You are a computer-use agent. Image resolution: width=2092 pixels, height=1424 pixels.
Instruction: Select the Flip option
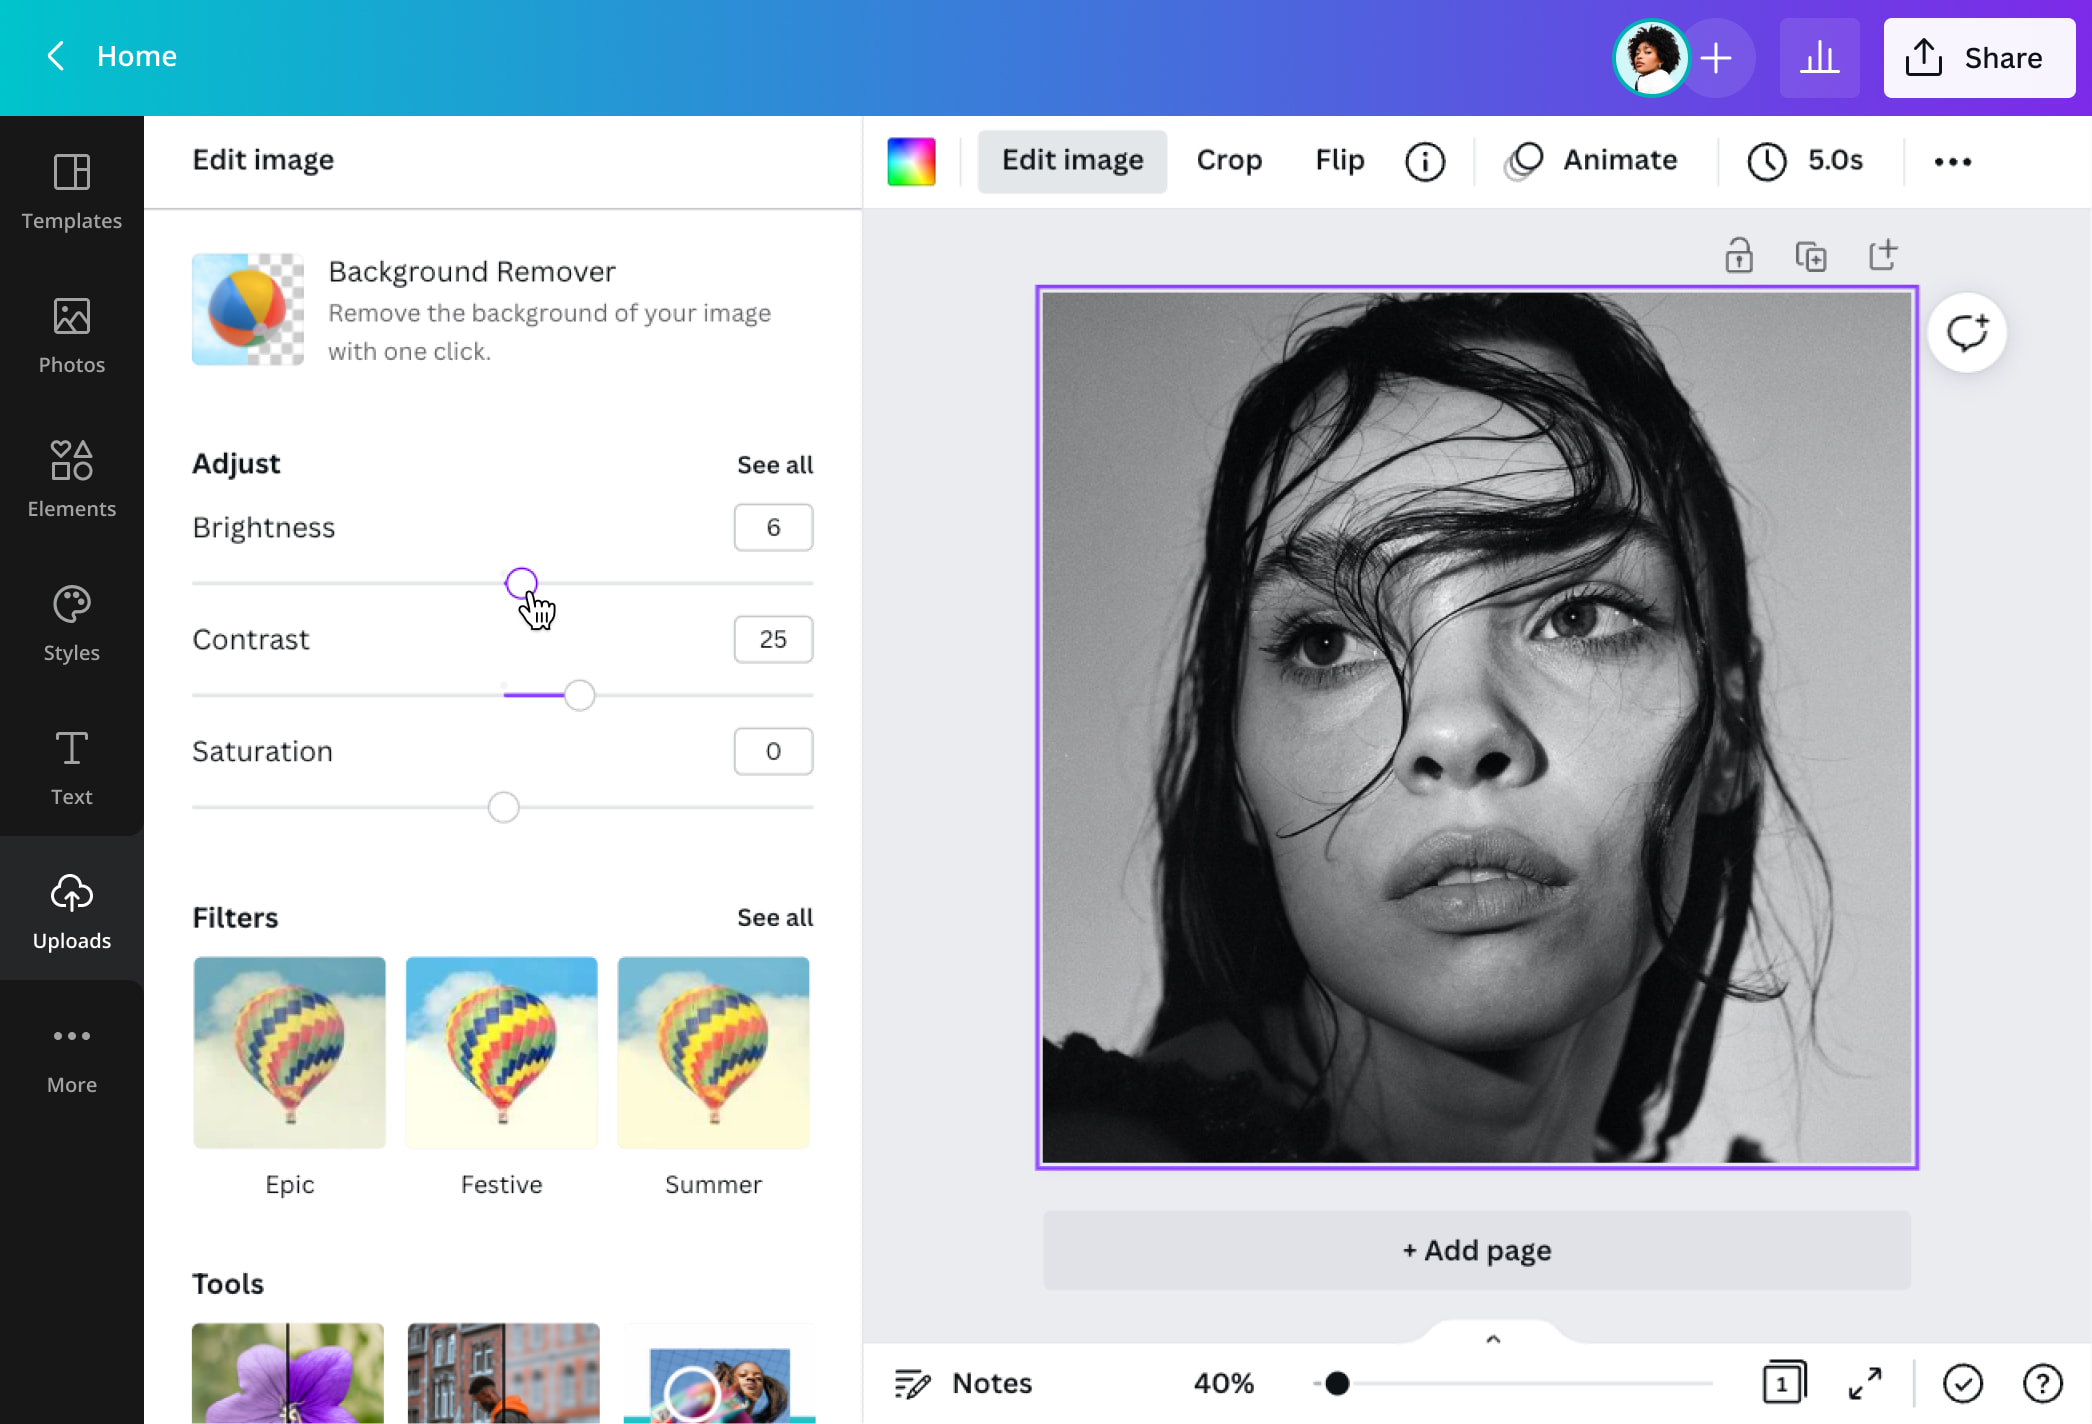[x=1338, y=160]
